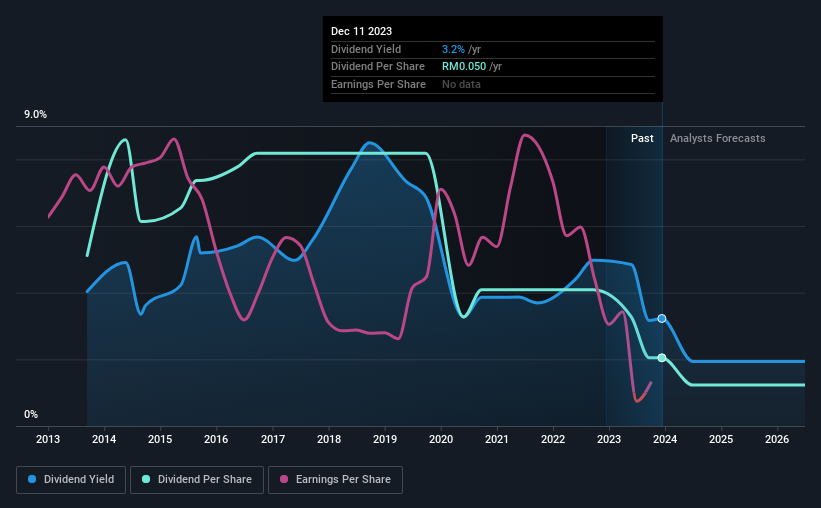821x508 pixels.
Task: Click the 2022 x-axis label
Action: (553, 439)
